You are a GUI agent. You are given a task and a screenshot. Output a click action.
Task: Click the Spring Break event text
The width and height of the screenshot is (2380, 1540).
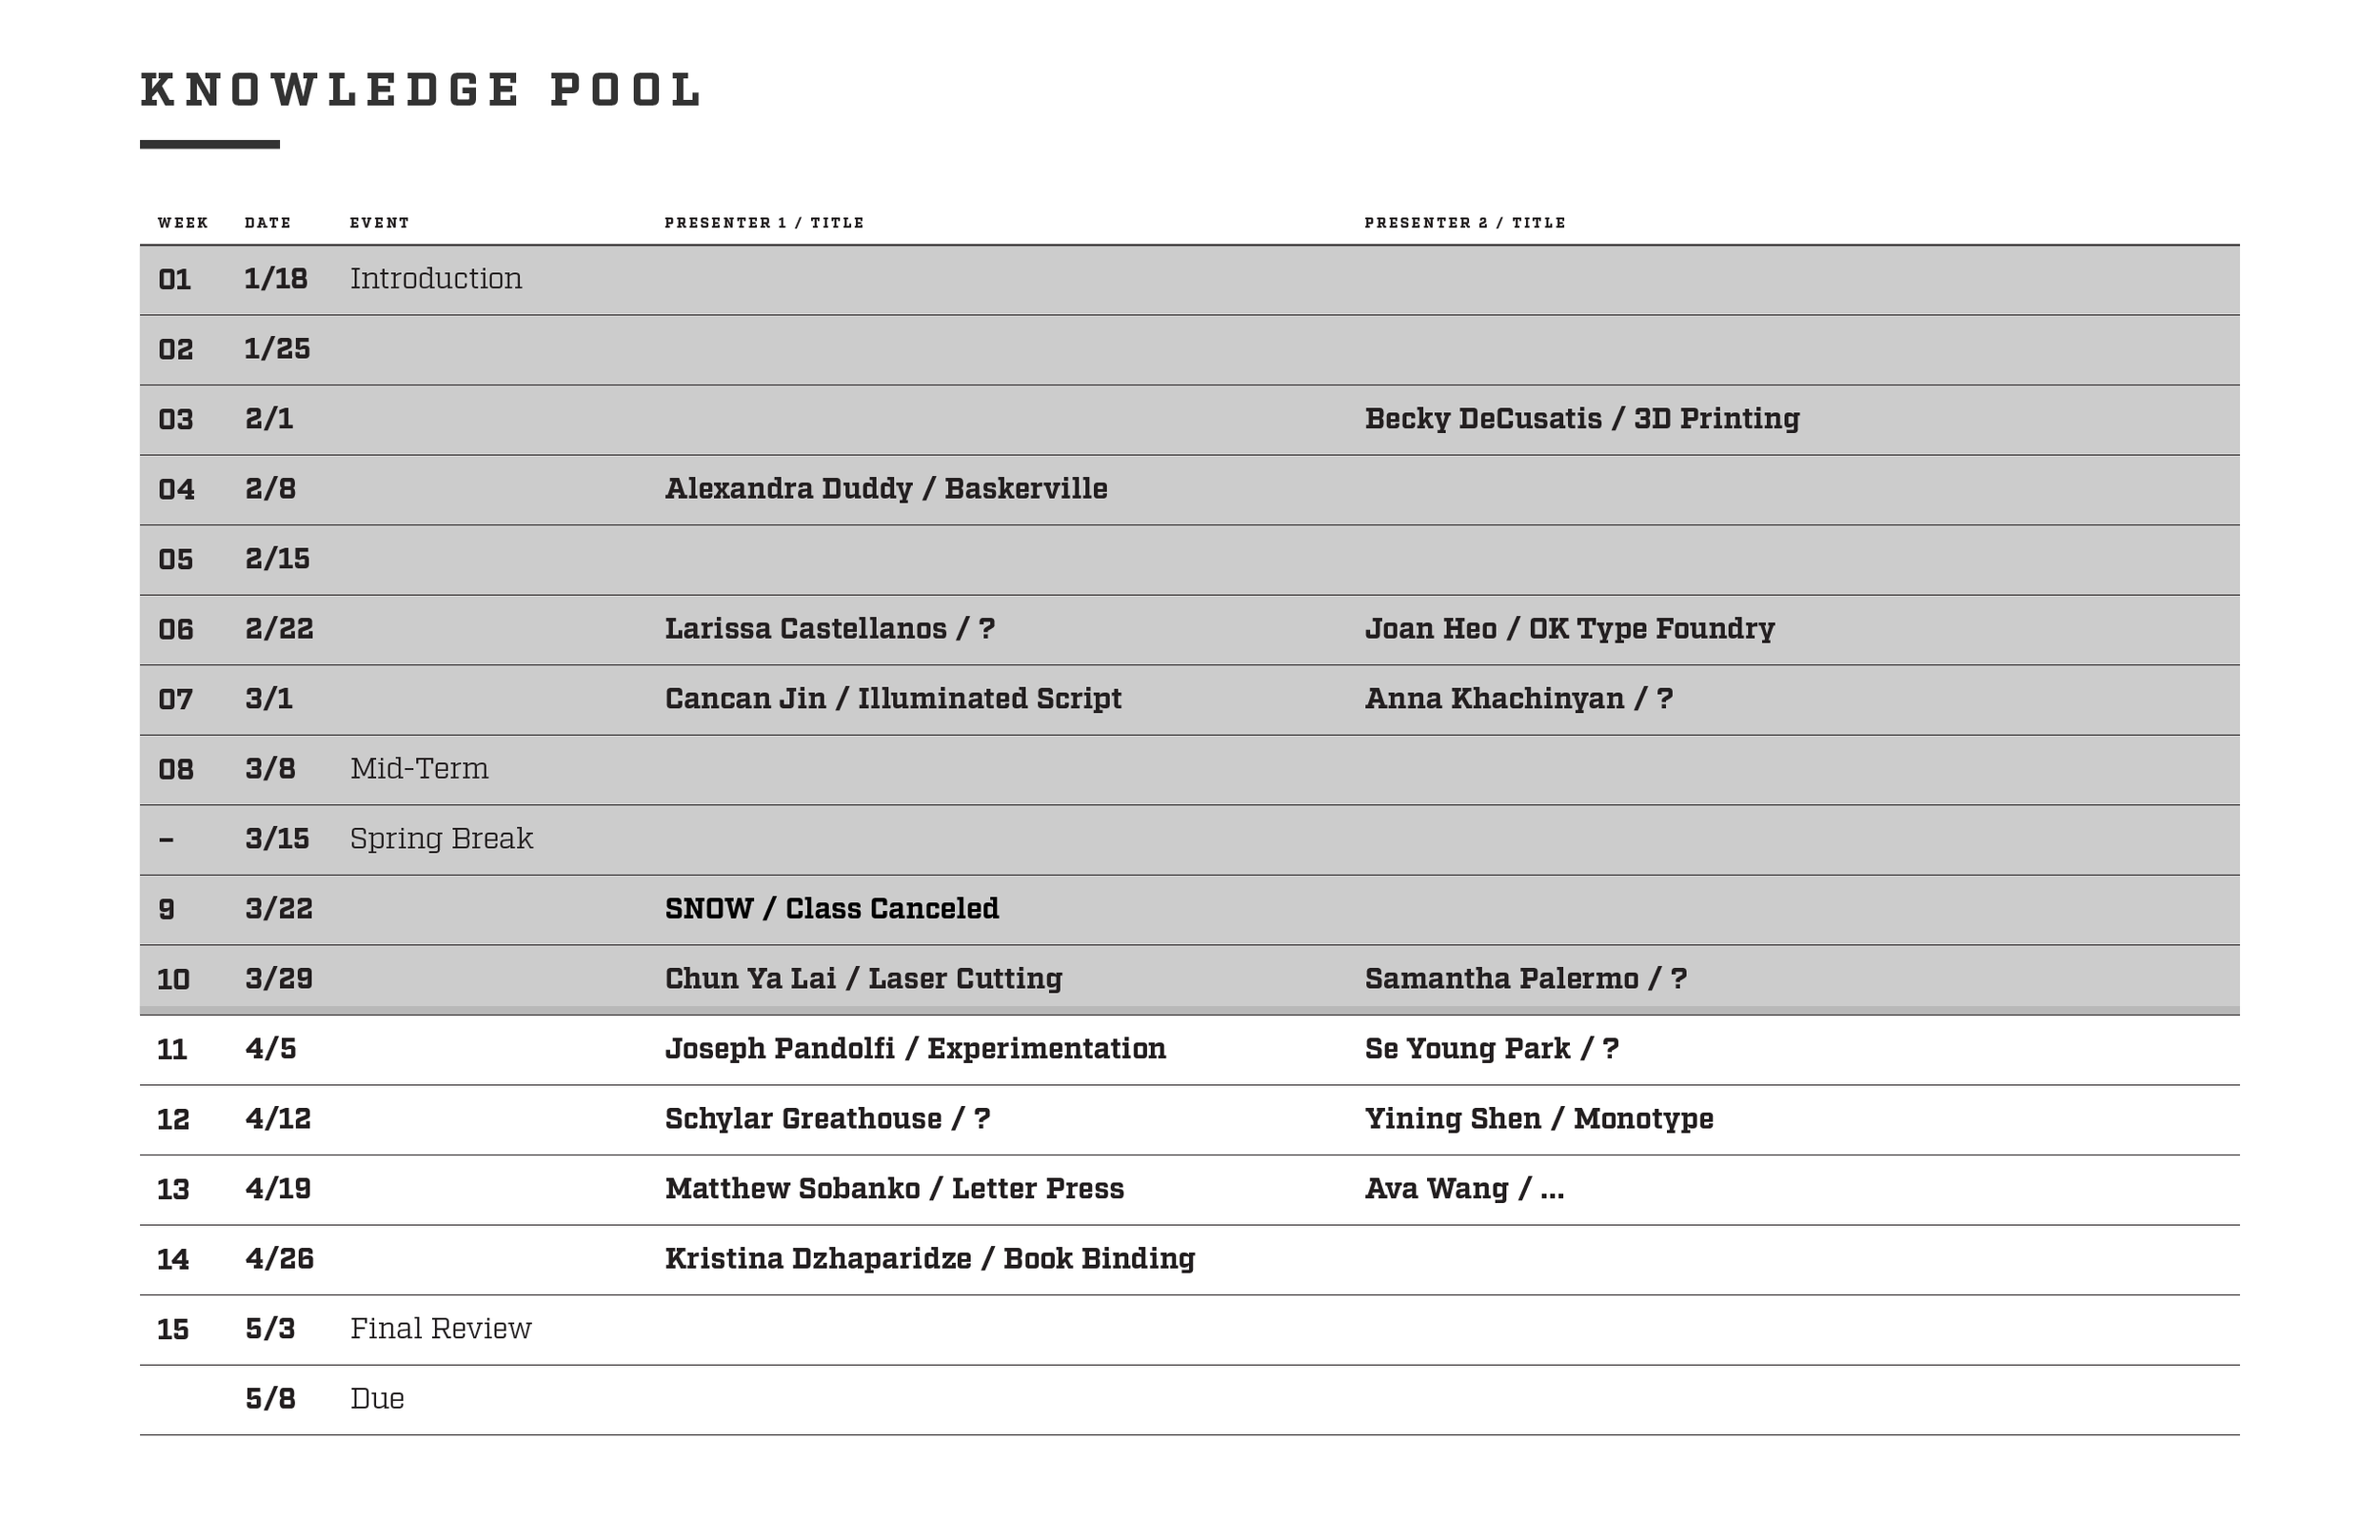coord(441,839)
